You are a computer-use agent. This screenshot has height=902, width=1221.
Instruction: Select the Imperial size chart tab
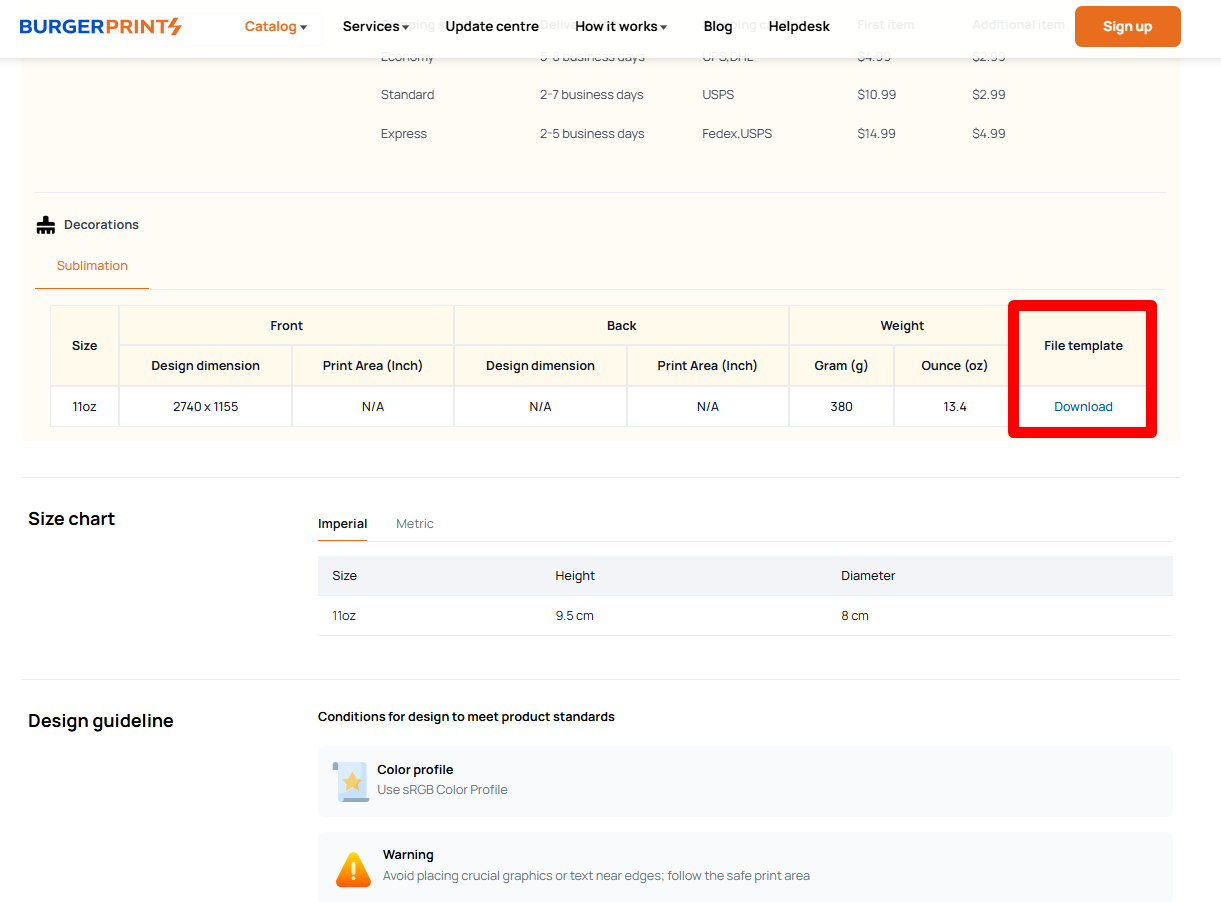click(342, 524)
